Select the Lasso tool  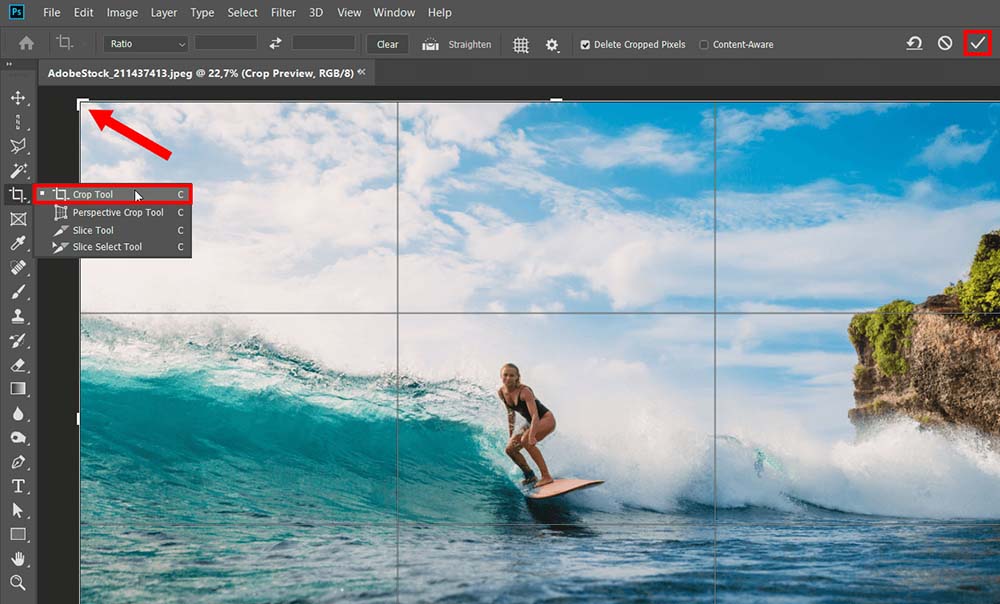pyautogui.click(x=18, y=146)
